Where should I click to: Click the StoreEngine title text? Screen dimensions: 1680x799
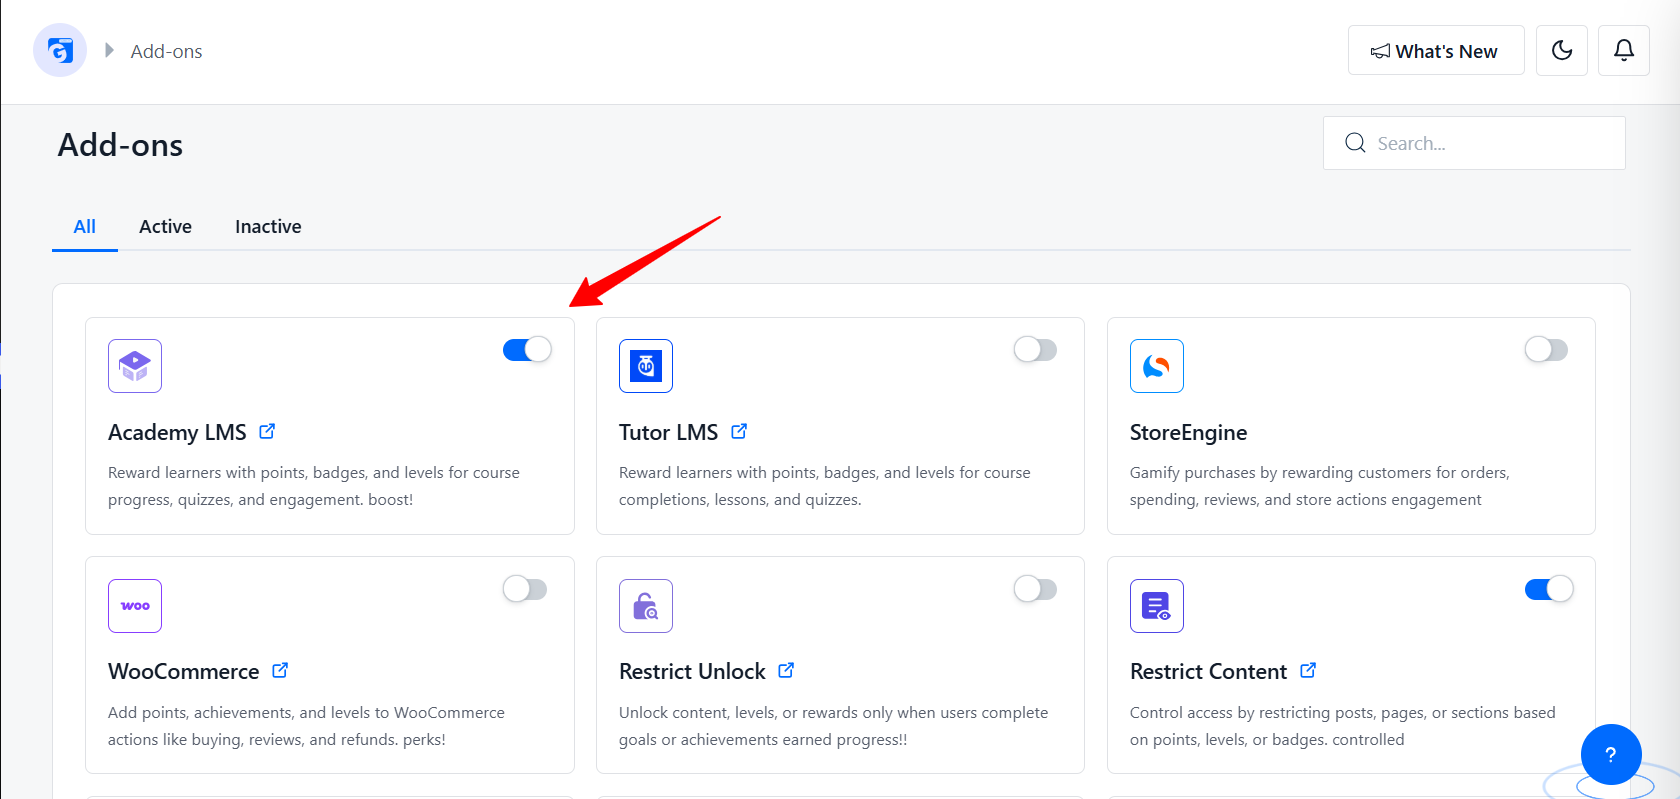(x=1188, y=432)
